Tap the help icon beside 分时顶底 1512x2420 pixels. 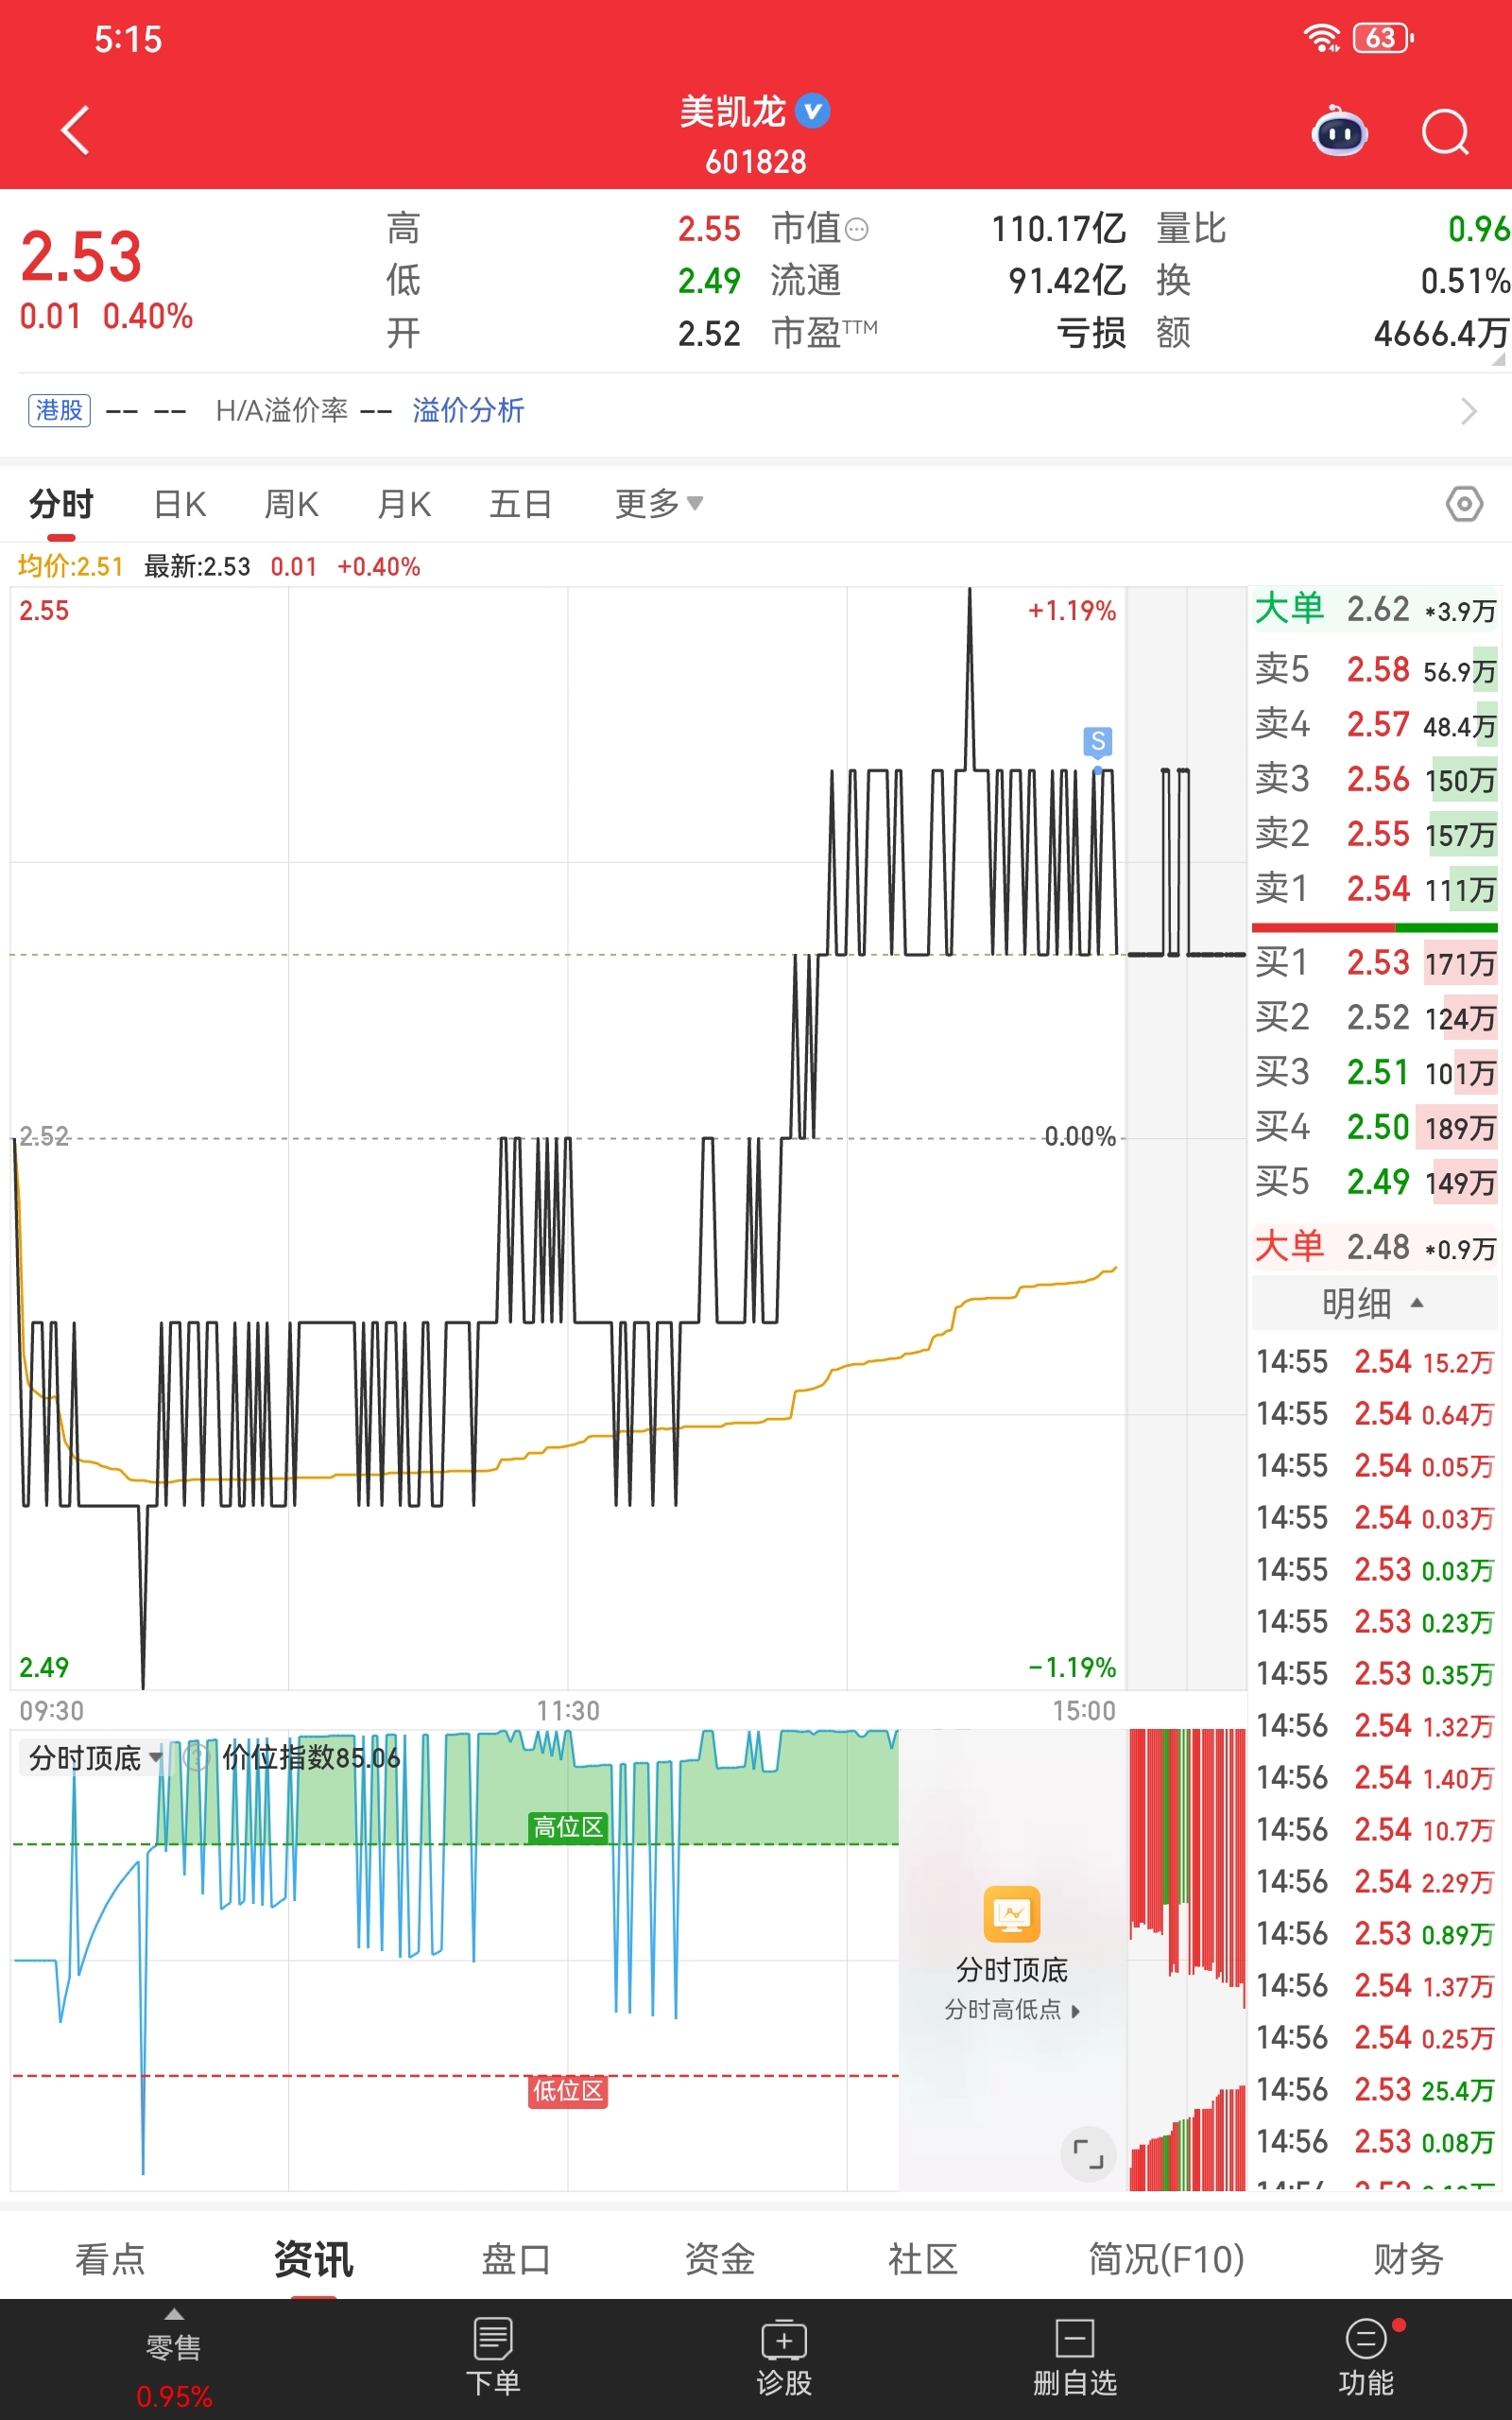[196, 1757]
